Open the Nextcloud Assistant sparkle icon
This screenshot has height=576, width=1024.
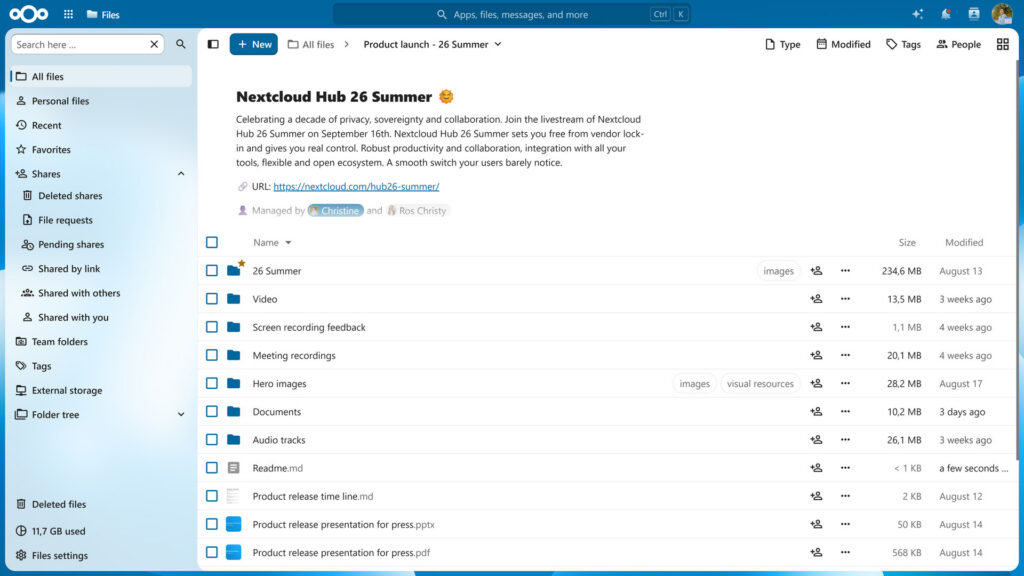pyautogui.click(x=918, y=14)
